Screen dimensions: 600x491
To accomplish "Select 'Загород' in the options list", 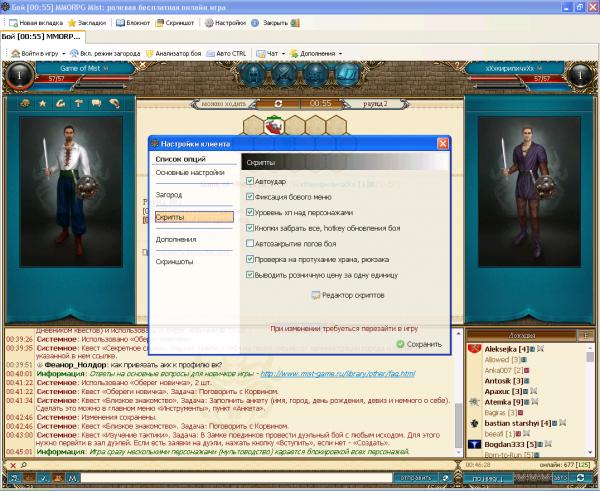I will [x=169, y=195].
